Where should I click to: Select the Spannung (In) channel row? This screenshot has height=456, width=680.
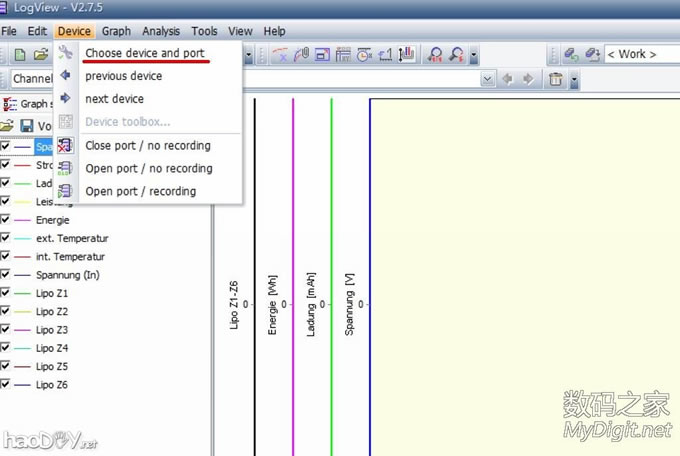point(67,275)
